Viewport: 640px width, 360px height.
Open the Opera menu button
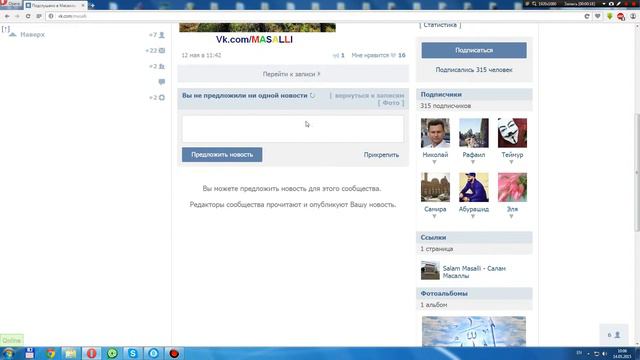click(11, 4)
